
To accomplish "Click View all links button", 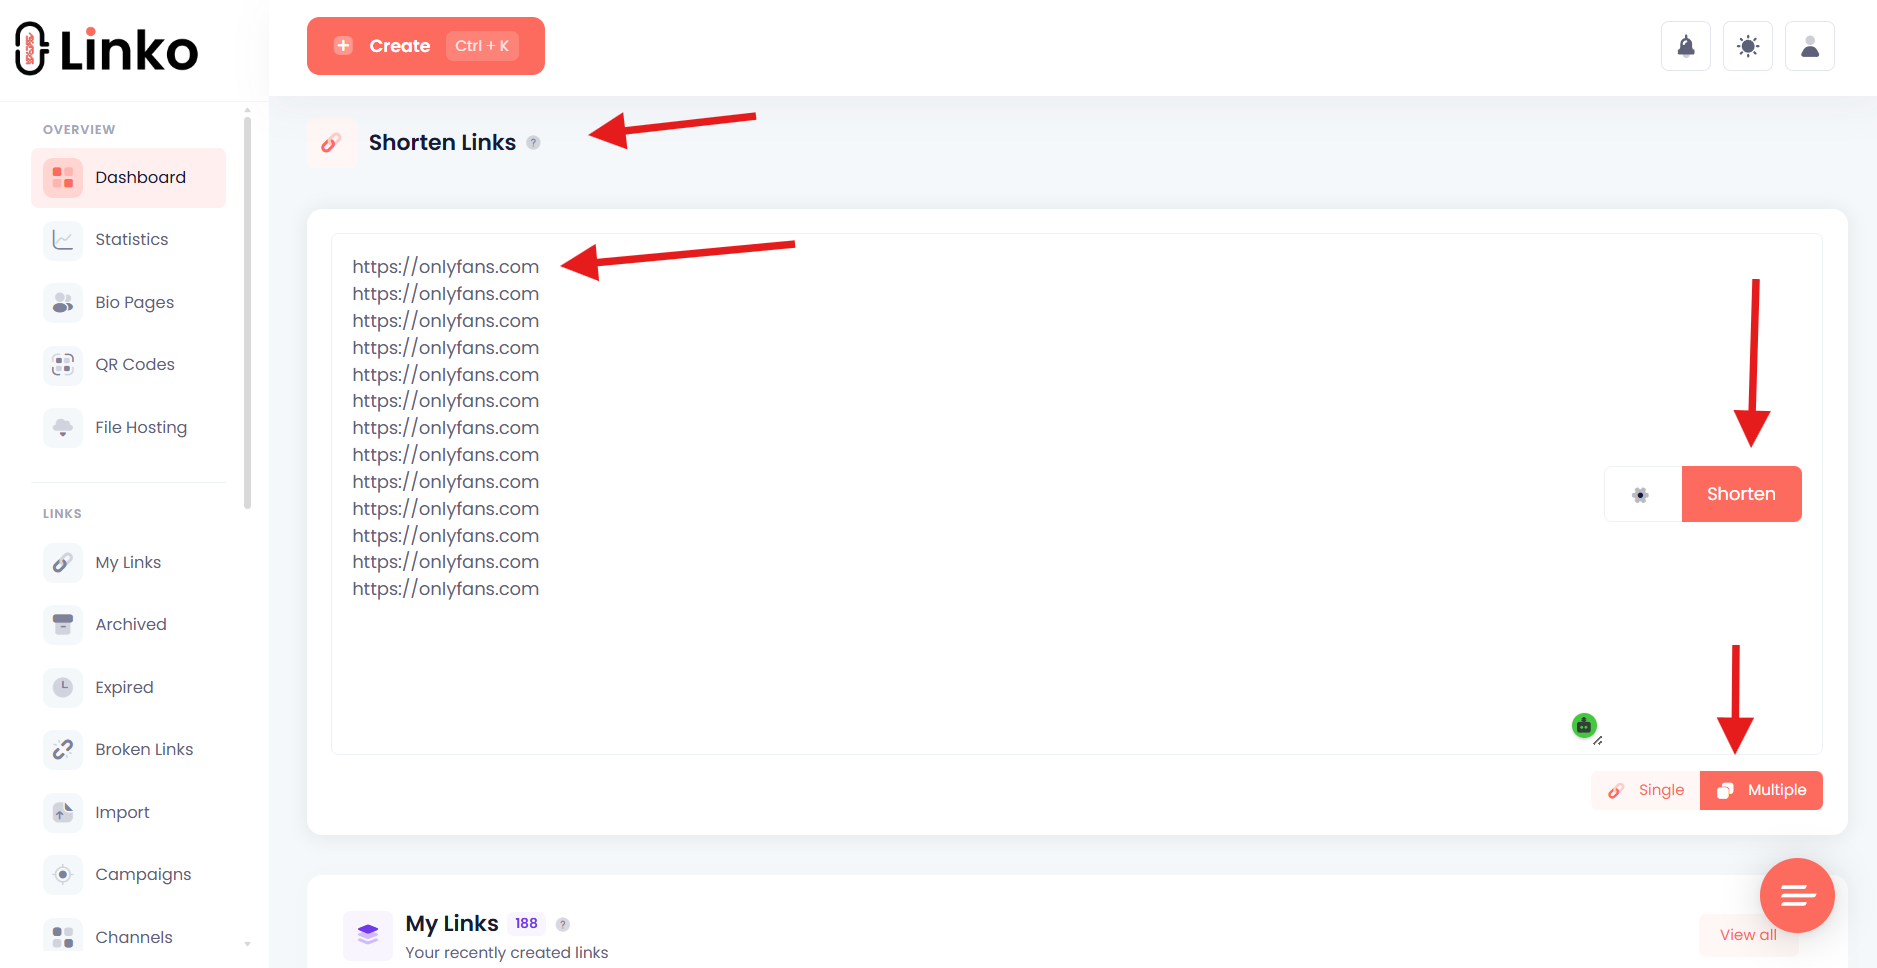I will pyautogui.click(x=1748, y=935).
